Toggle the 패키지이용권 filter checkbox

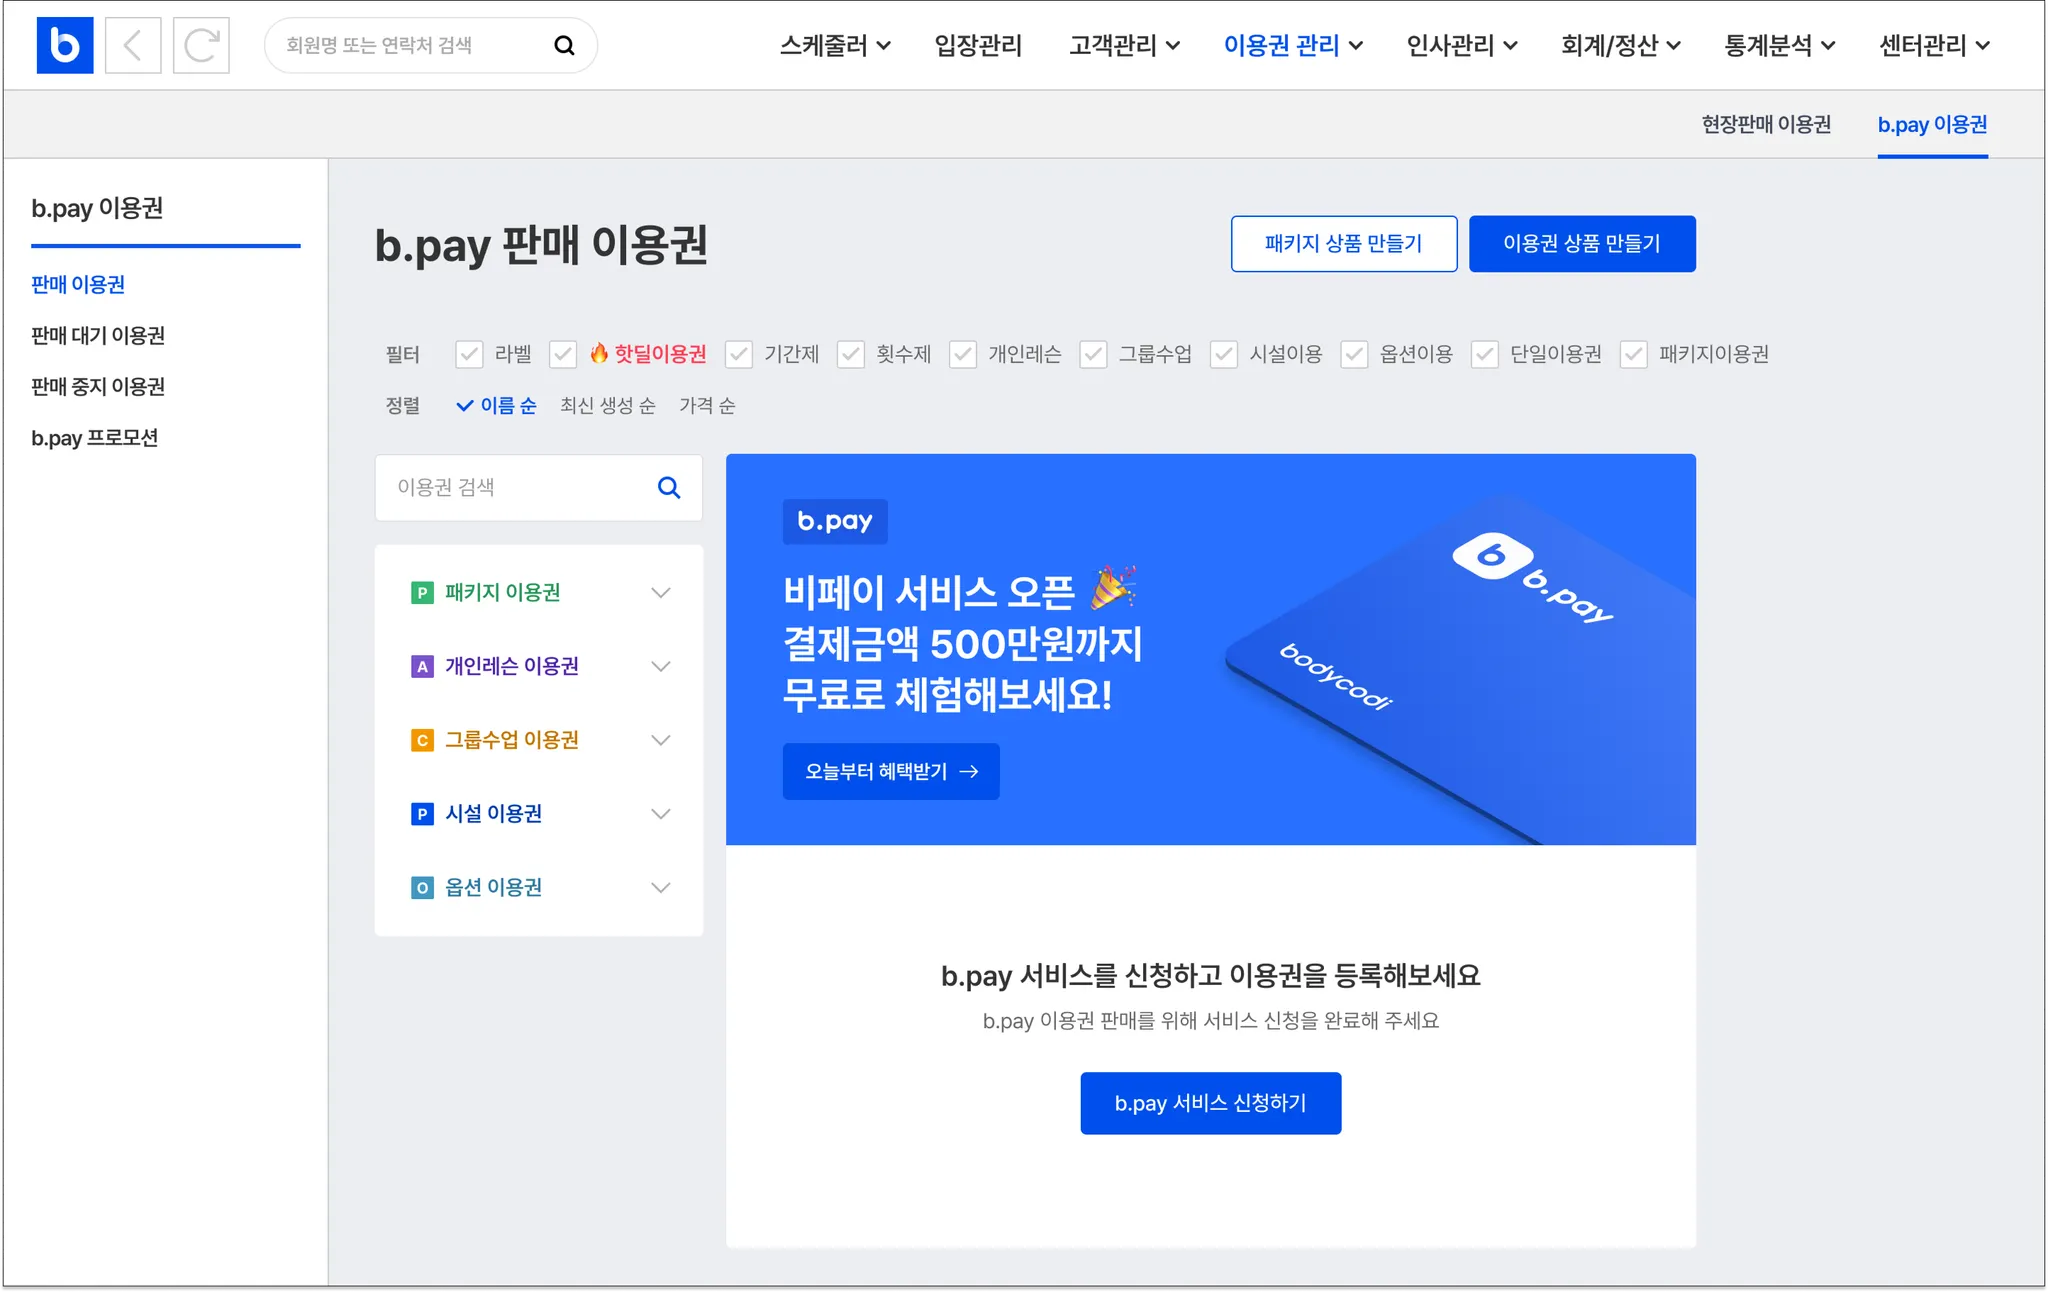click(1633, 354)
